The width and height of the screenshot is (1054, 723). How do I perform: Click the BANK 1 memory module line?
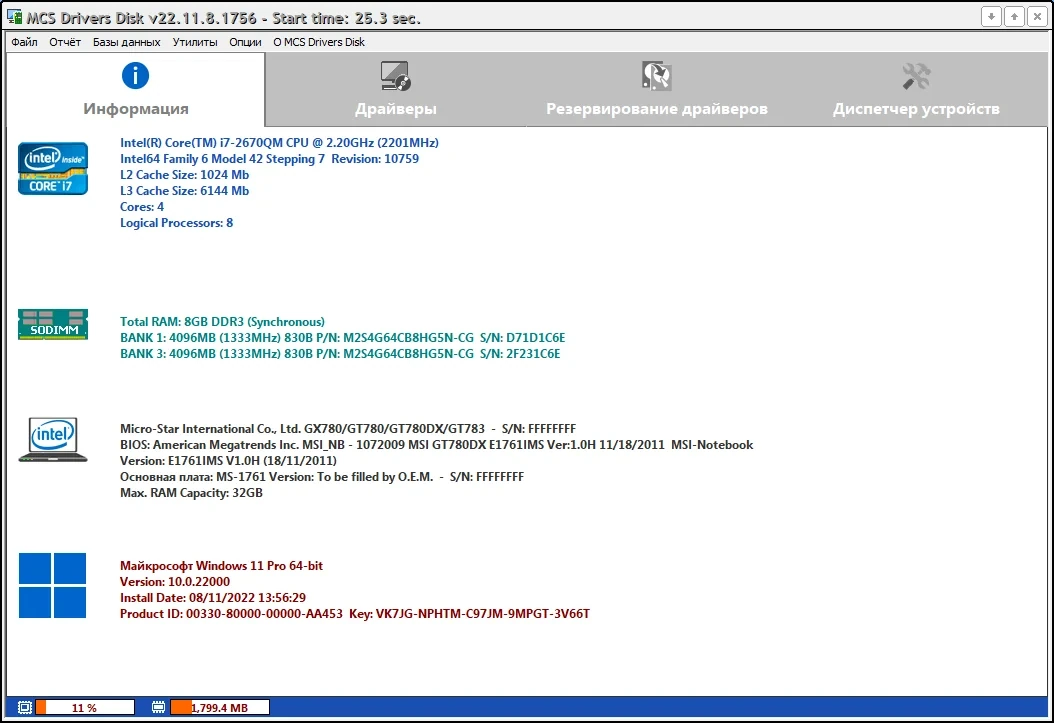(x=342, y=338)
